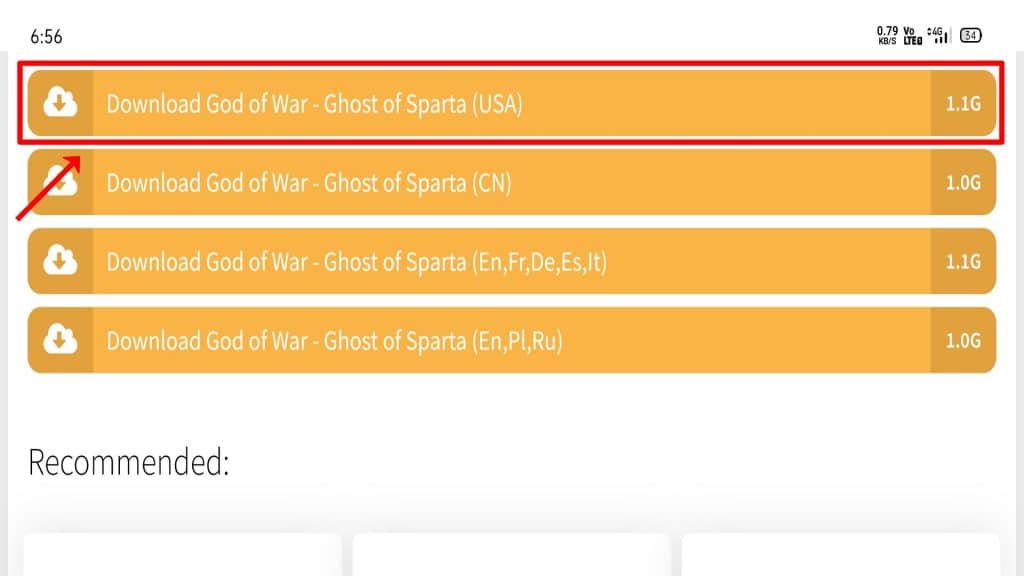The height and width of the screenshot is (576, 1024).
Task: Tap the cloud icon for the En,Fr,De,Es,It version
Action: tap(60, 261)
